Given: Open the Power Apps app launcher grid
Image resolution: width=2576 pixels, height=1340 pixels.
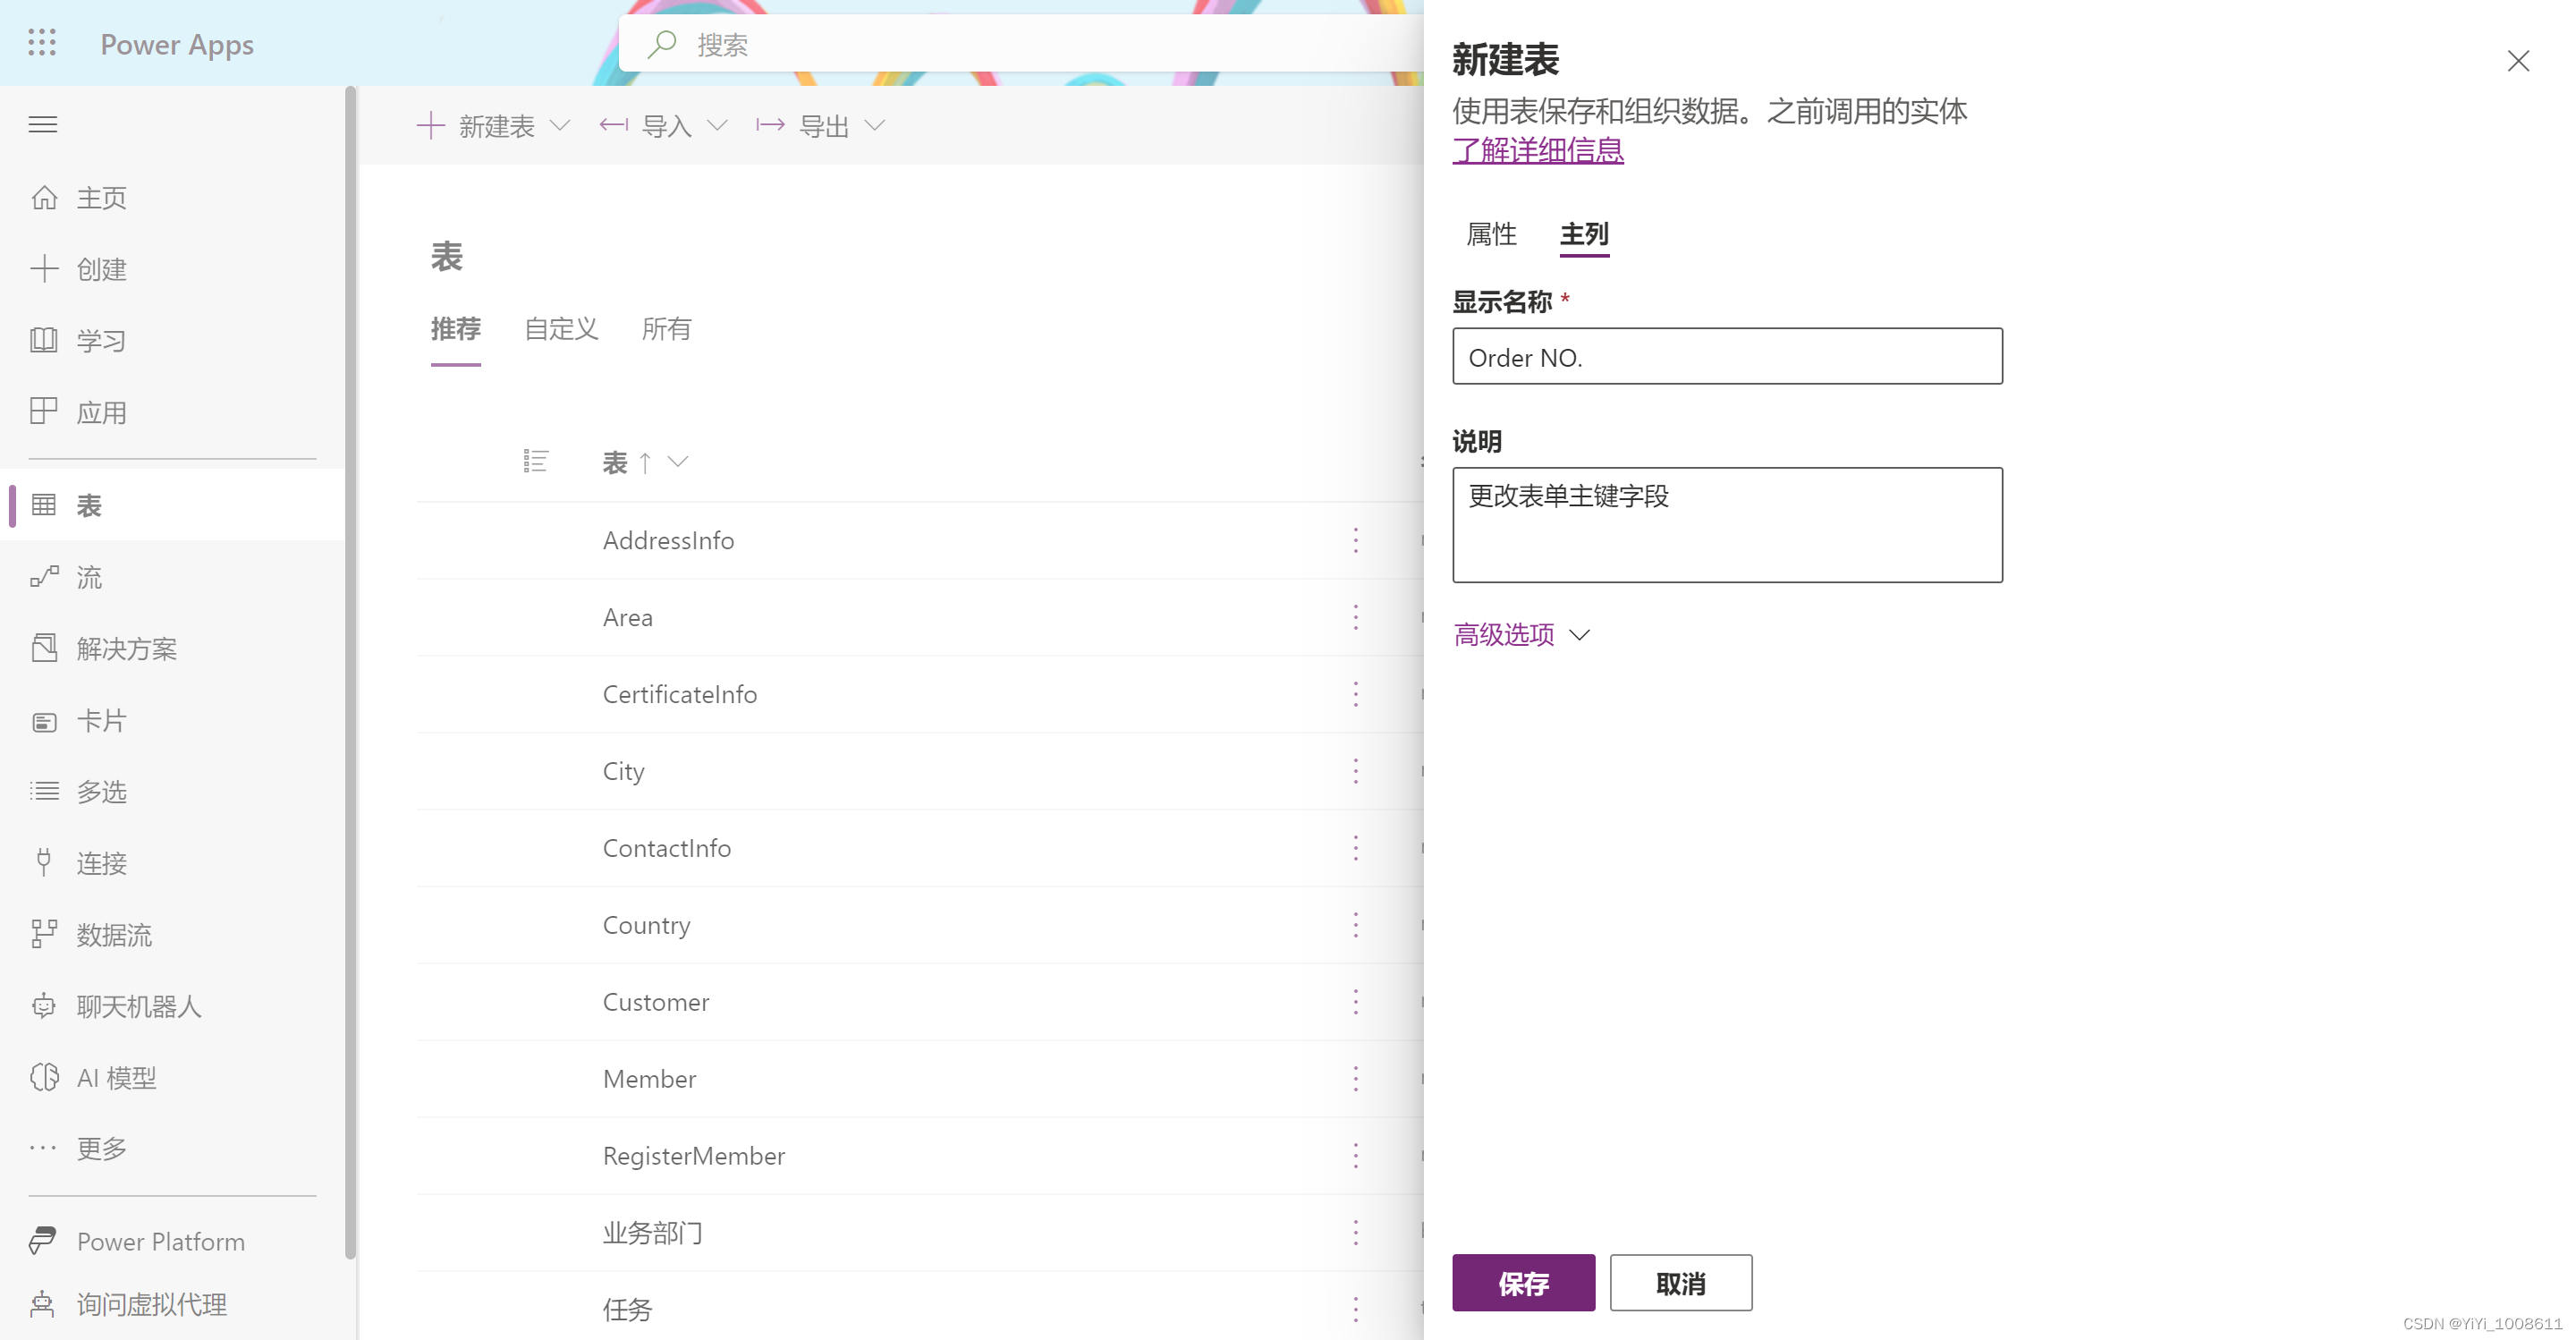Looking at the screenshot, I should coord(41,43).
